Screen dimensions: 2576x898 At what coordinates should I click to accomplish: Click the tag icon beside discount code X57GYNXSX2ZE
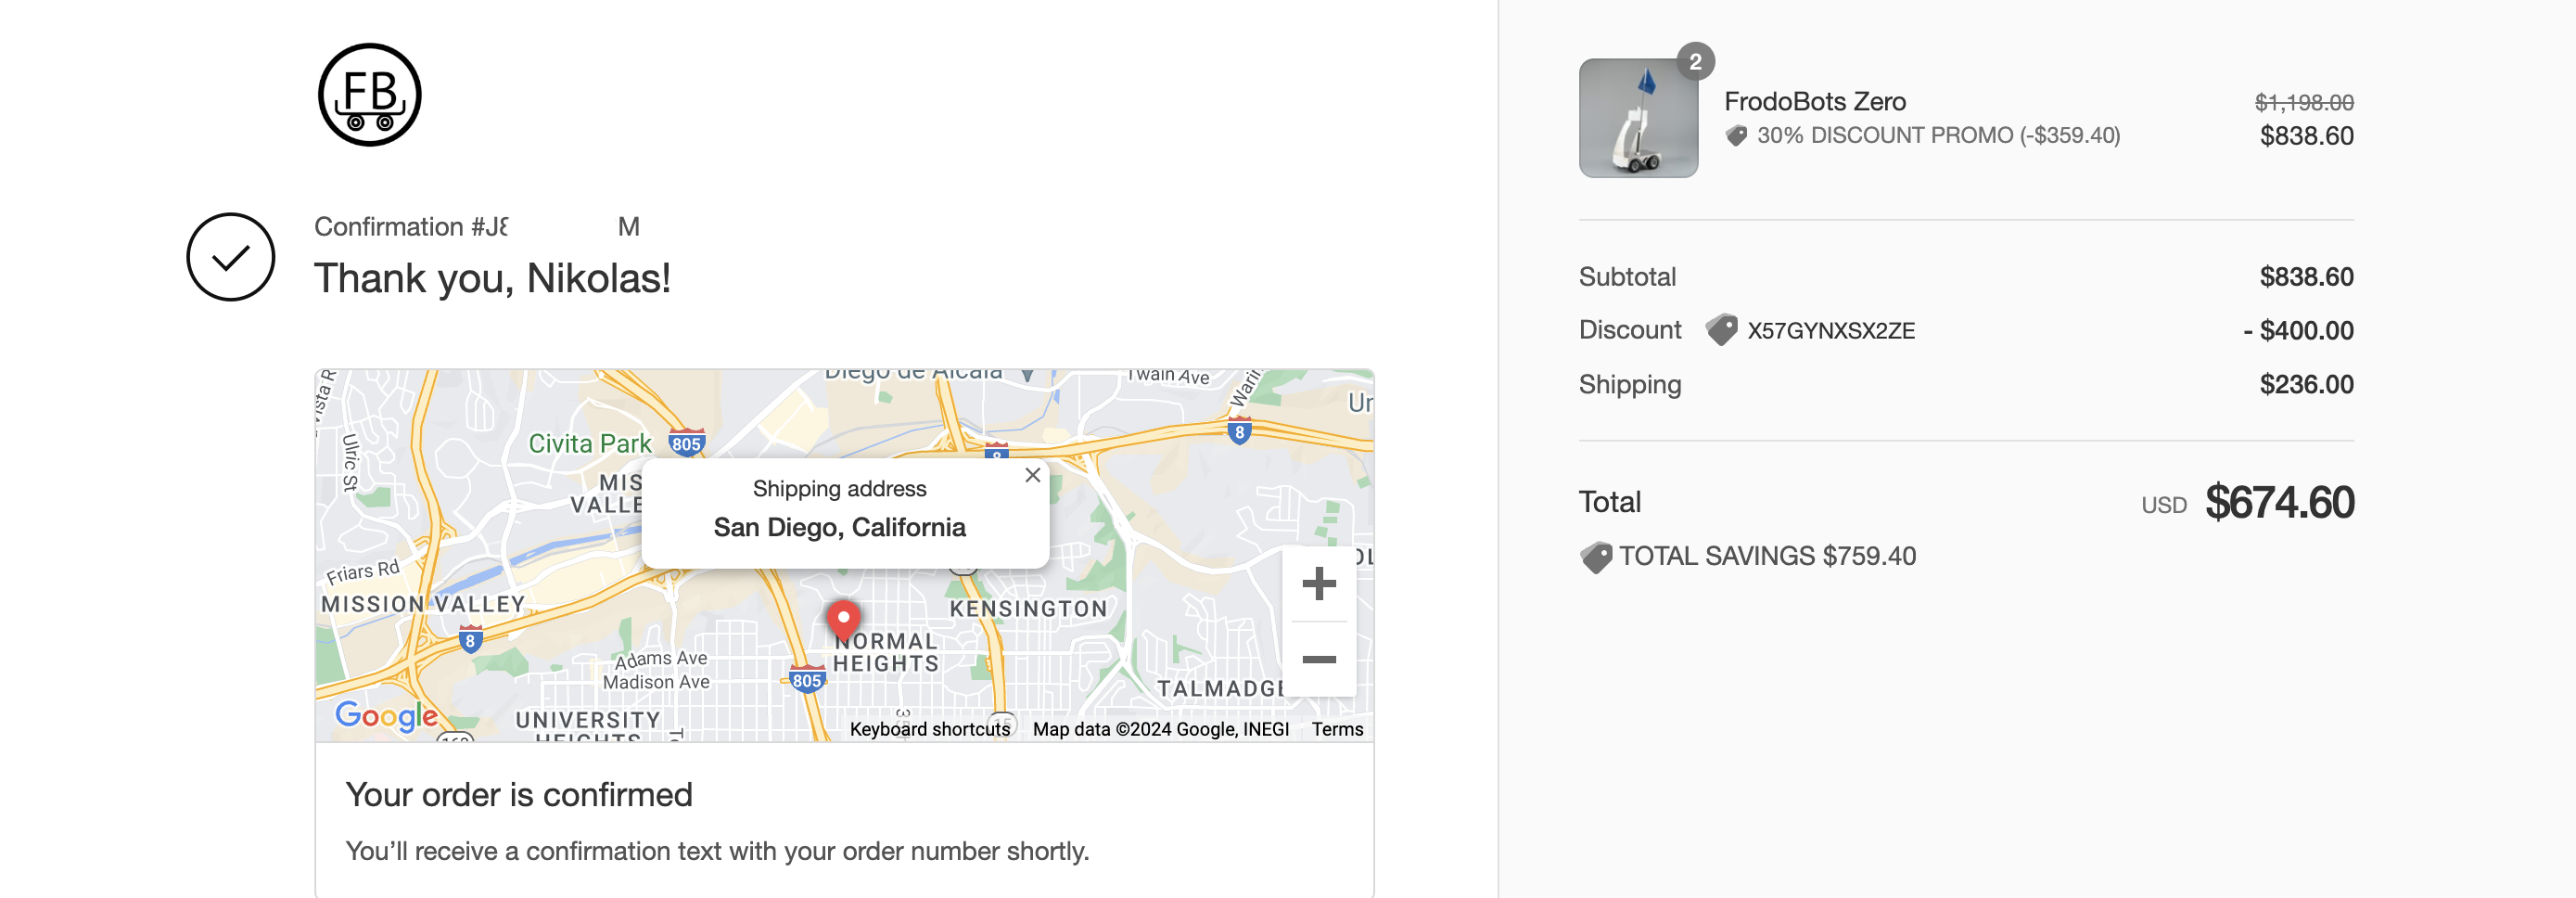pyautogui.click(x=1721, y=330)
